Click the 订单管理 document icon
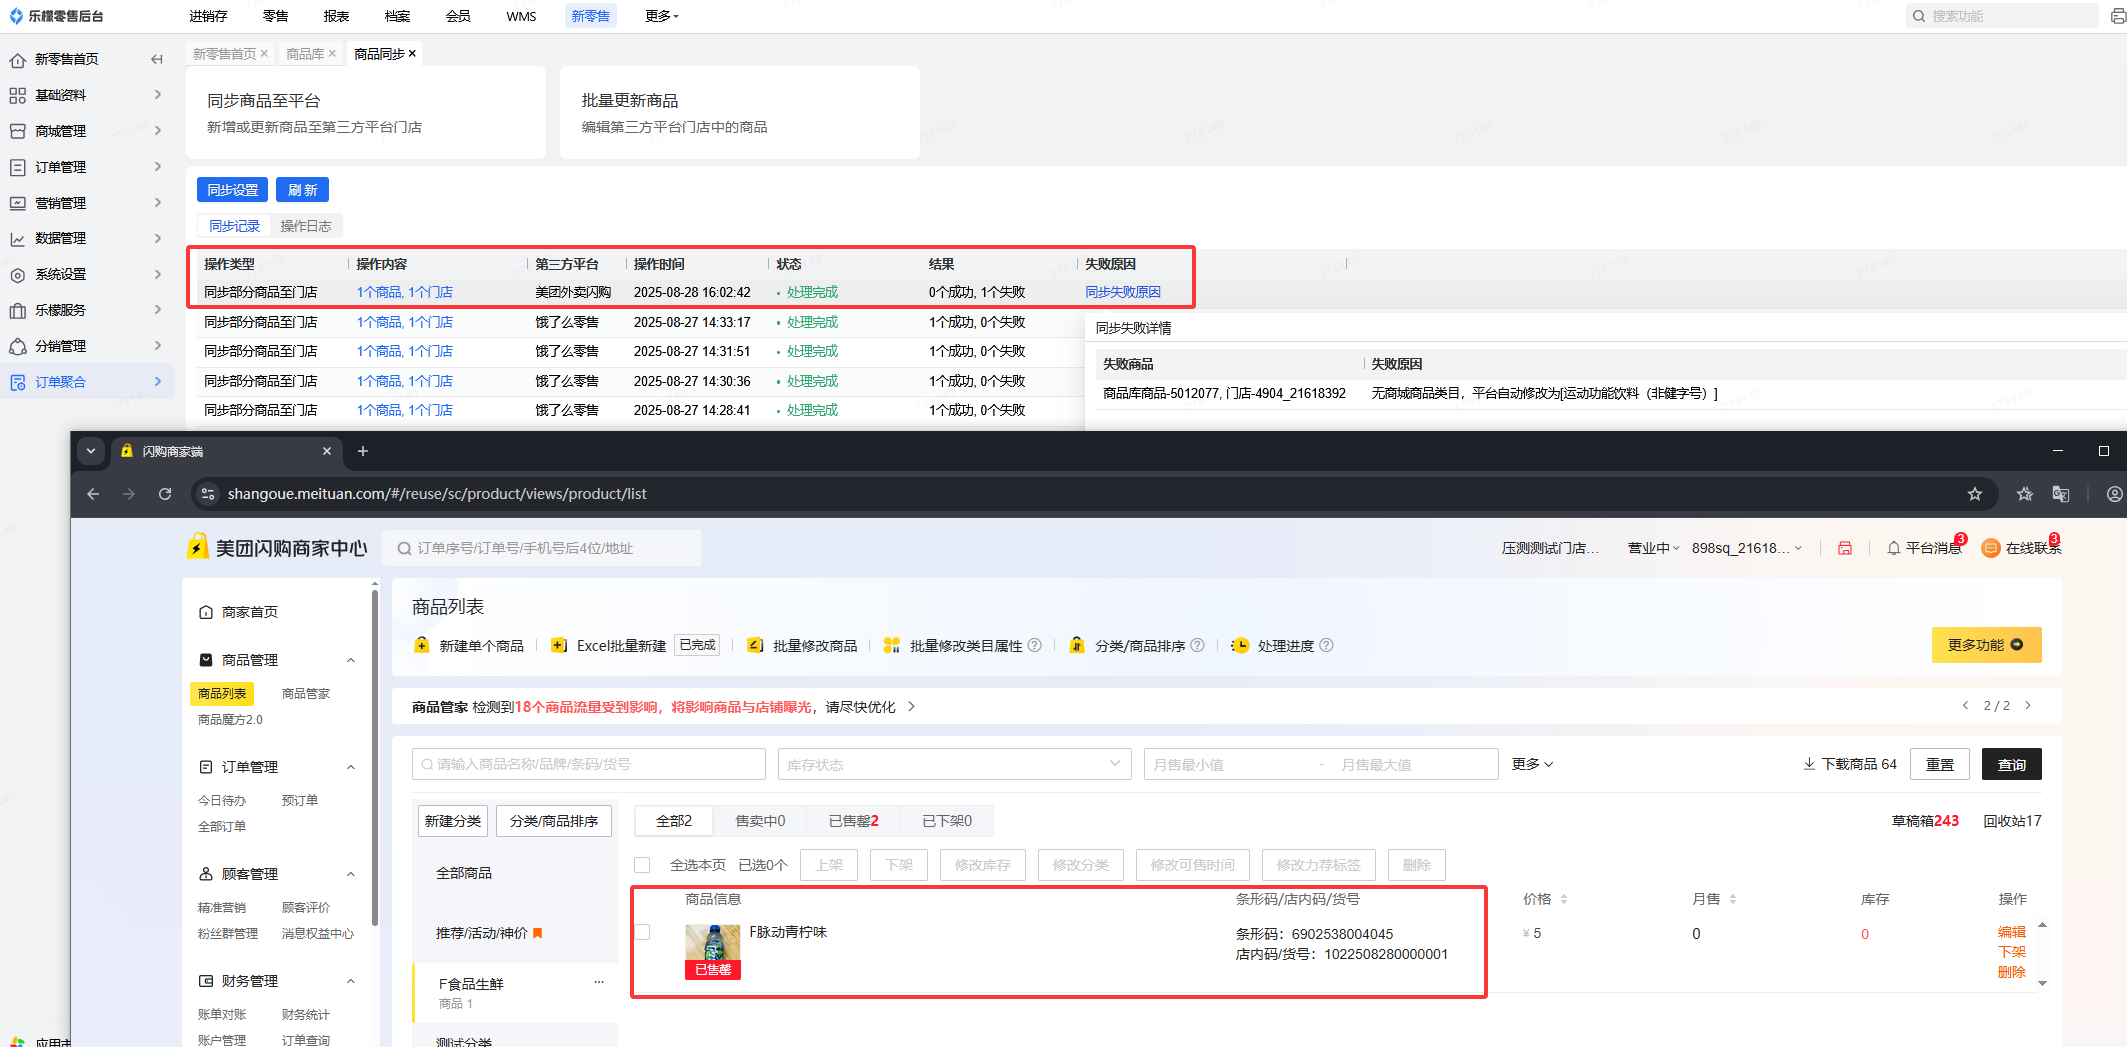The width and height of the screenshot is (2127, 1047). 17,167
